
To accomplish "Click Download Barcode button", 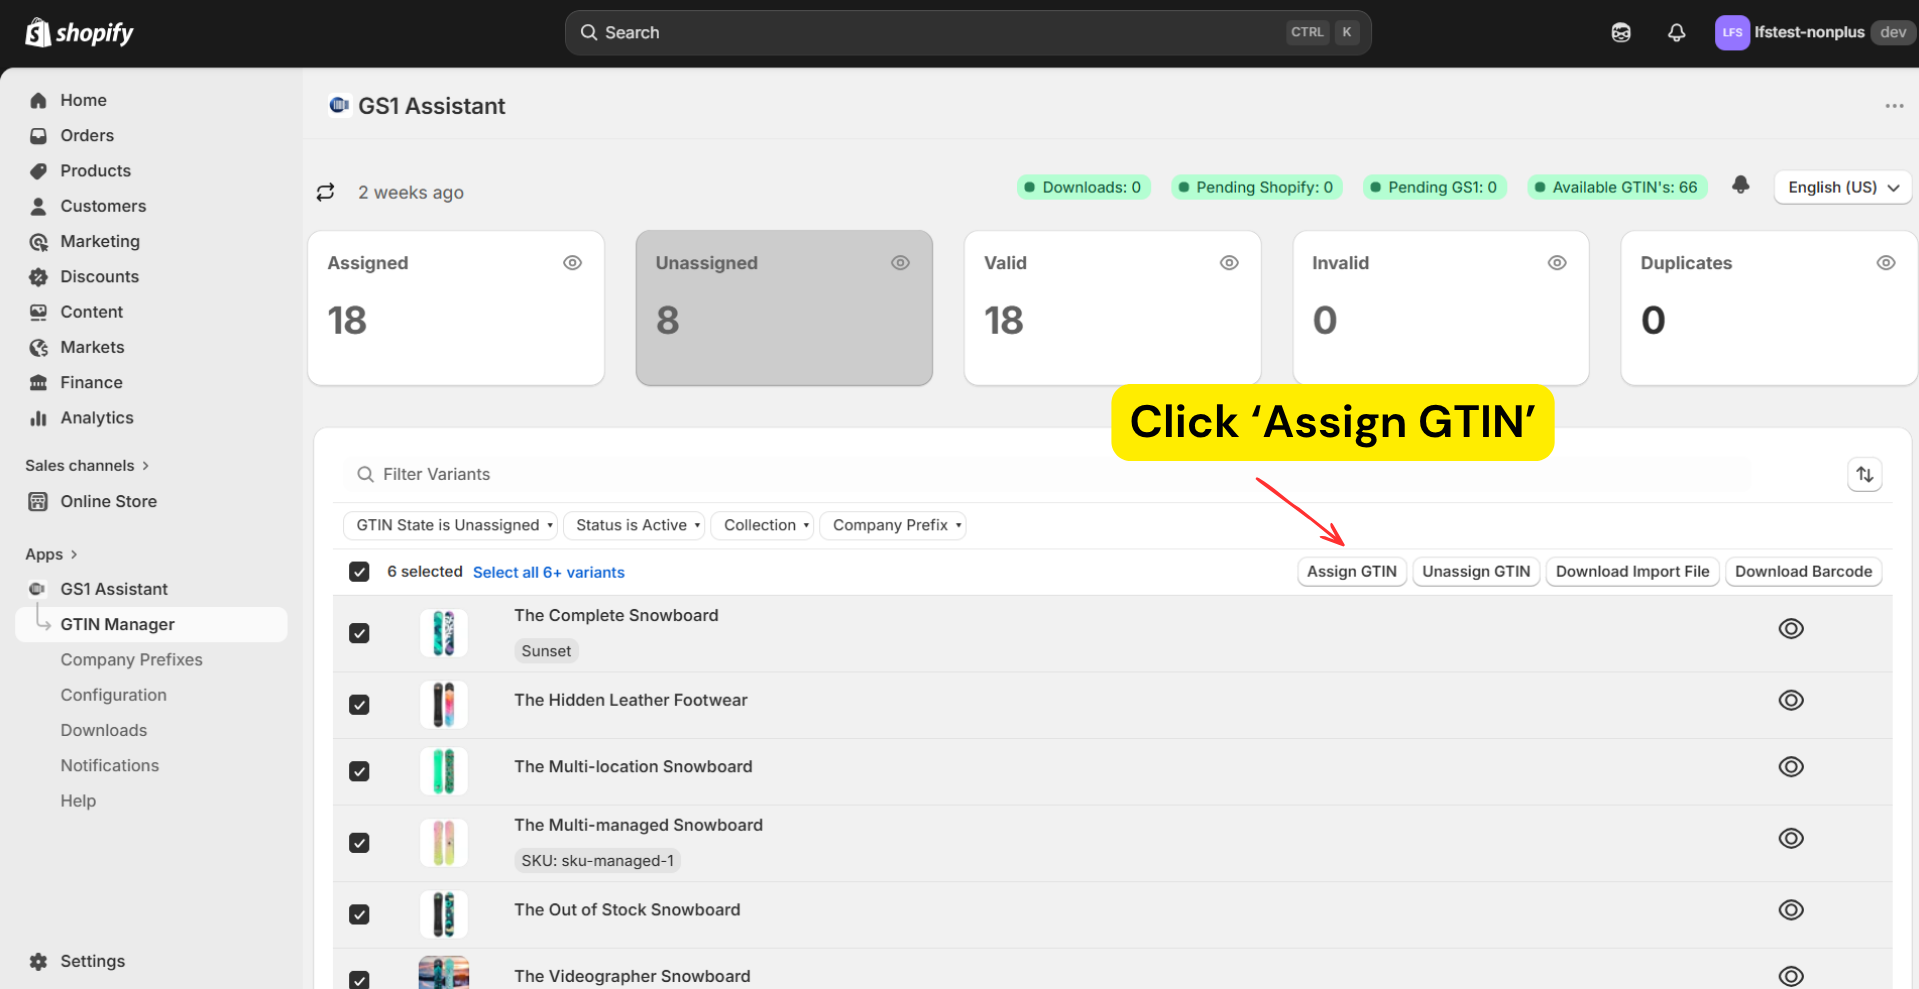I will [x=1803, y=572].
